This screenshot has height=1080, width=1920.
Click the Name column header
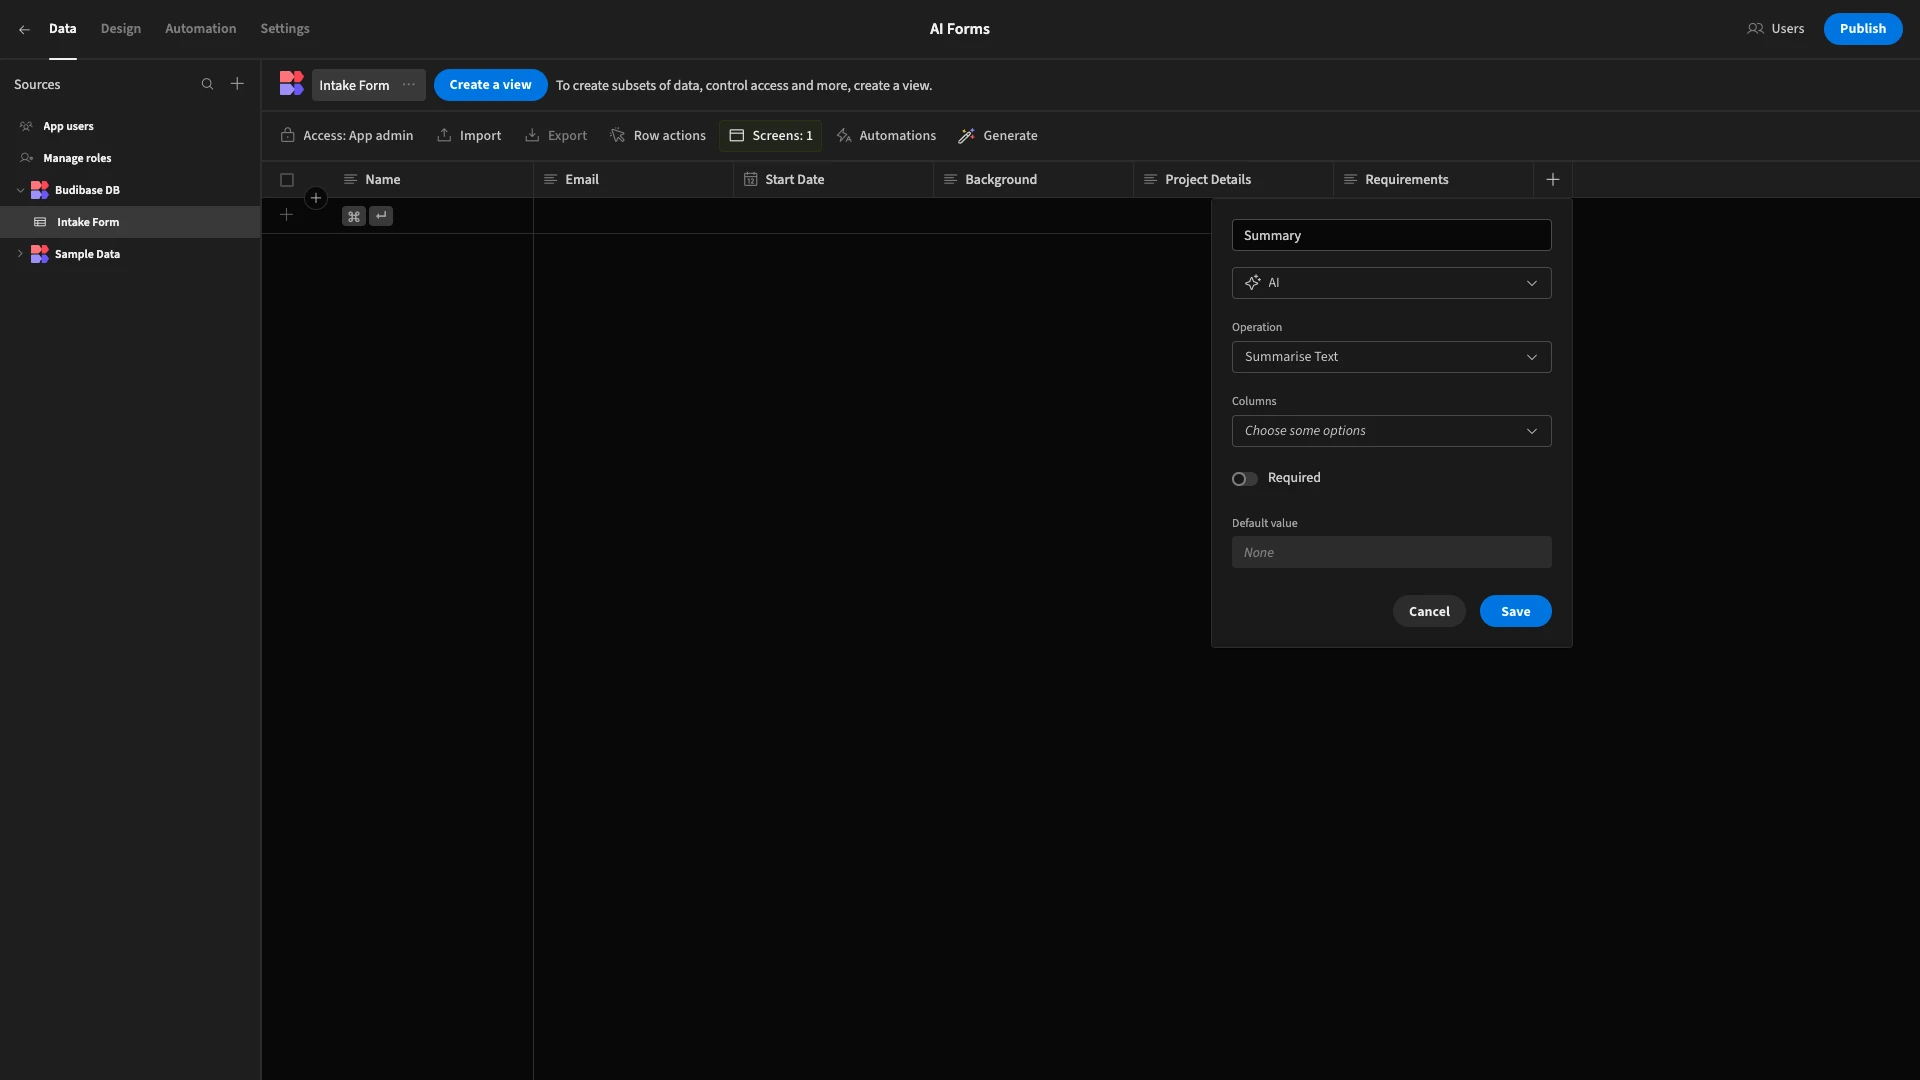(x=433, y=180)
